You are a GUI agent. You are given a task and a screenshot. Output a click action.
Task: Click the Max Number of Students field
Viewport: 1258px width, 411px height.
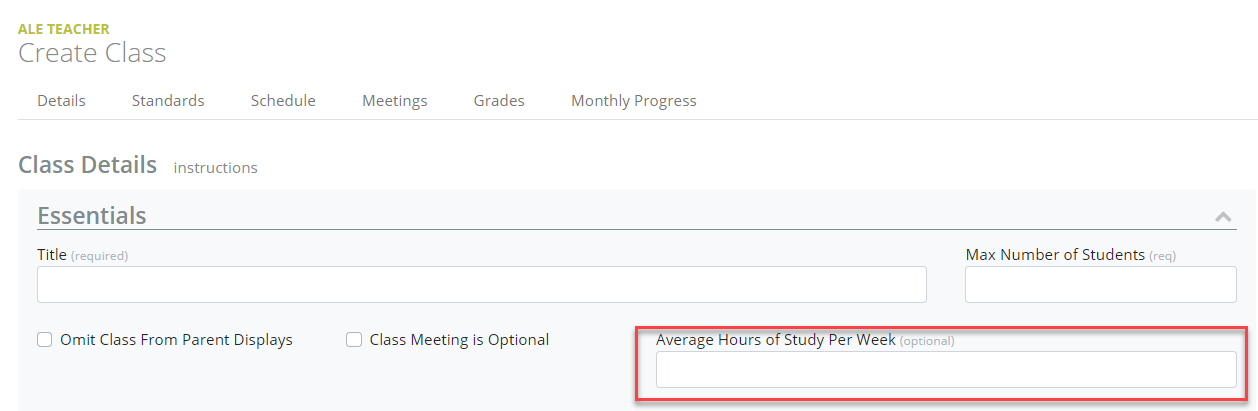pyautogui.click(x=1100, y=285)
